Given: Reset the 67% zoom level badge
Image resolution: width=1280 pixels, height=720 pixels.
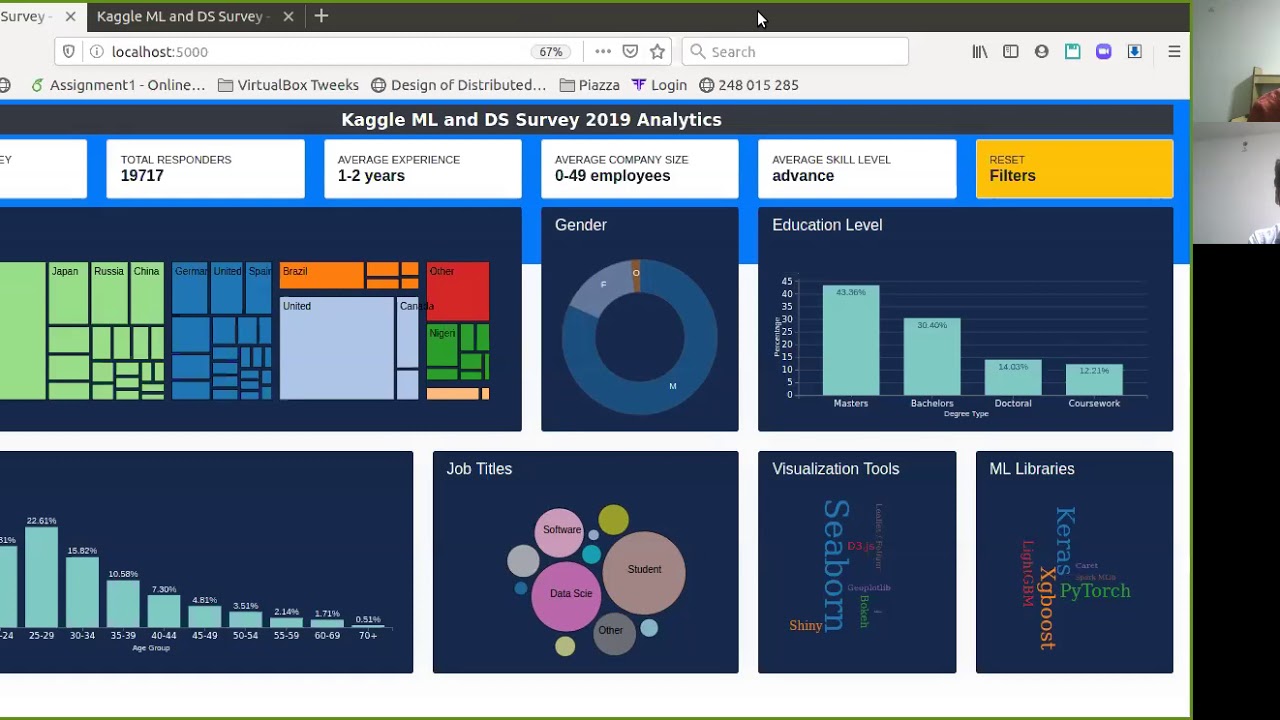Looking at the screenshot, I should pyautogui.click(x=551, y=52).
